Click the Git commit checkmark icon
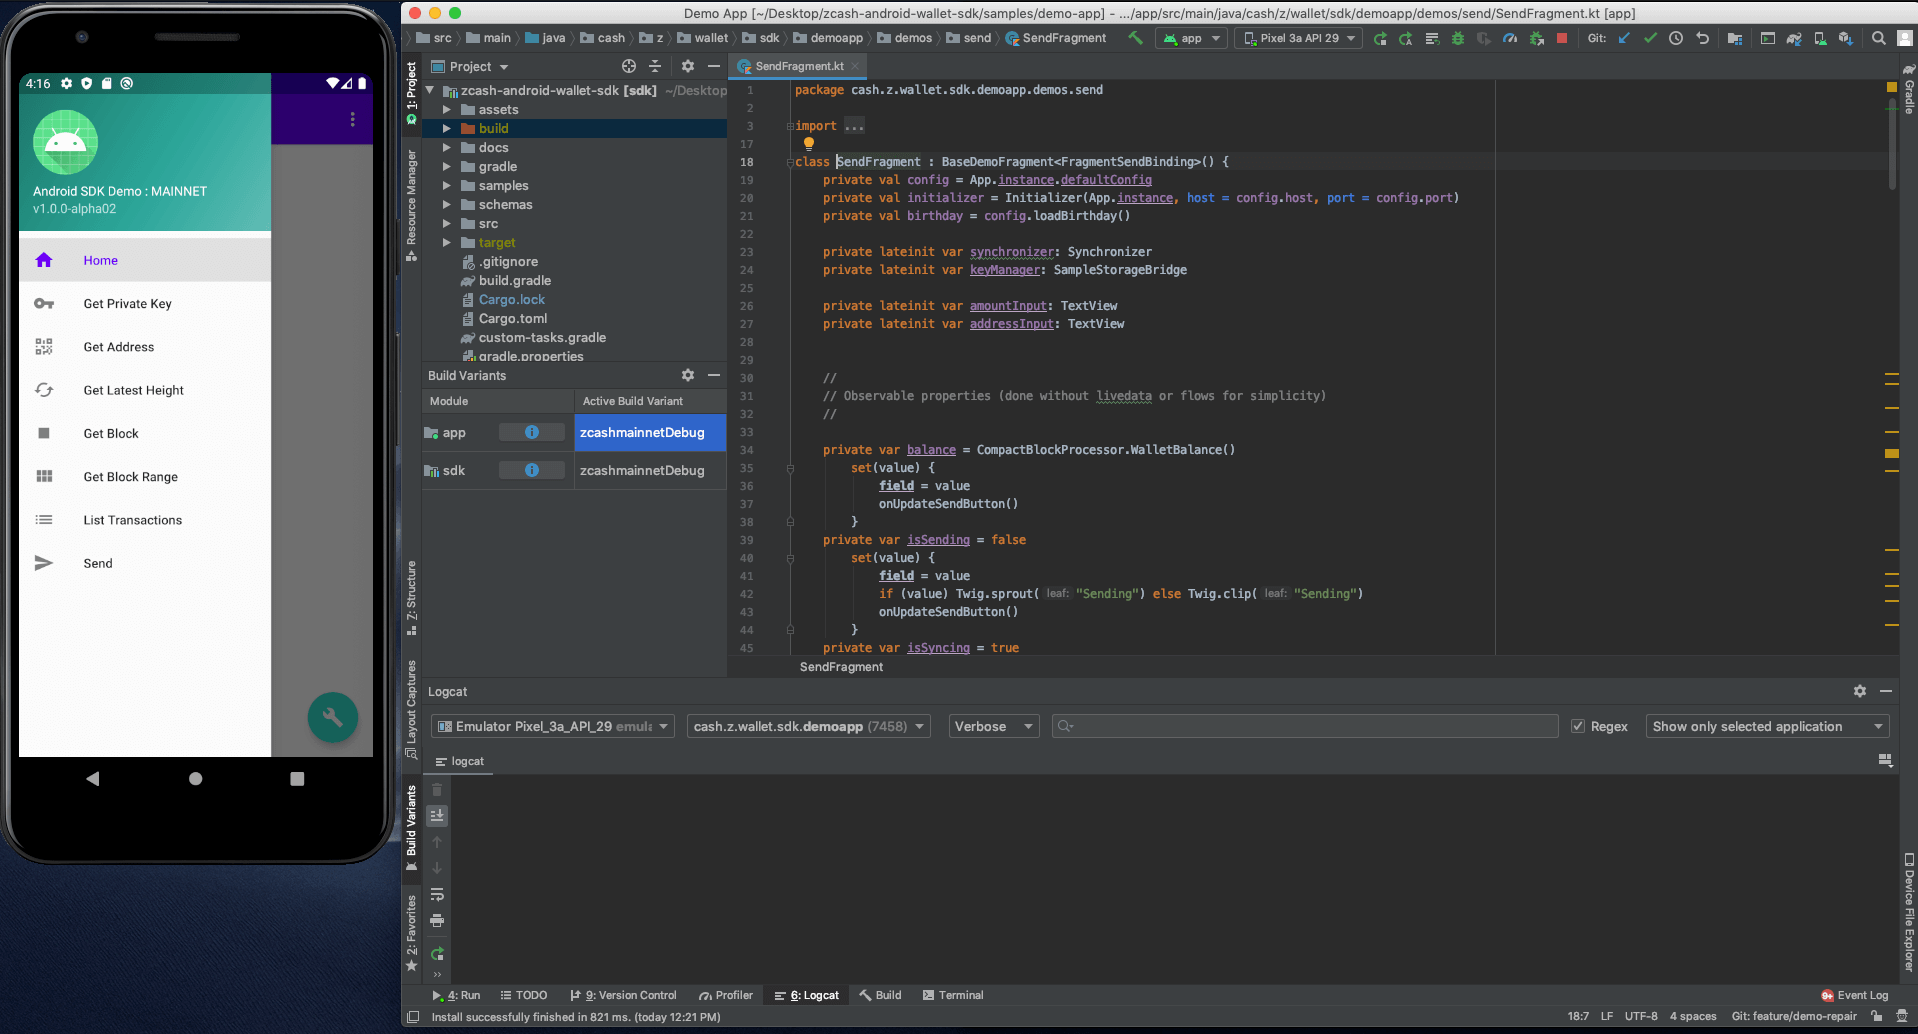Viewport: 1918px width, 1034px height. point(1650,38)
